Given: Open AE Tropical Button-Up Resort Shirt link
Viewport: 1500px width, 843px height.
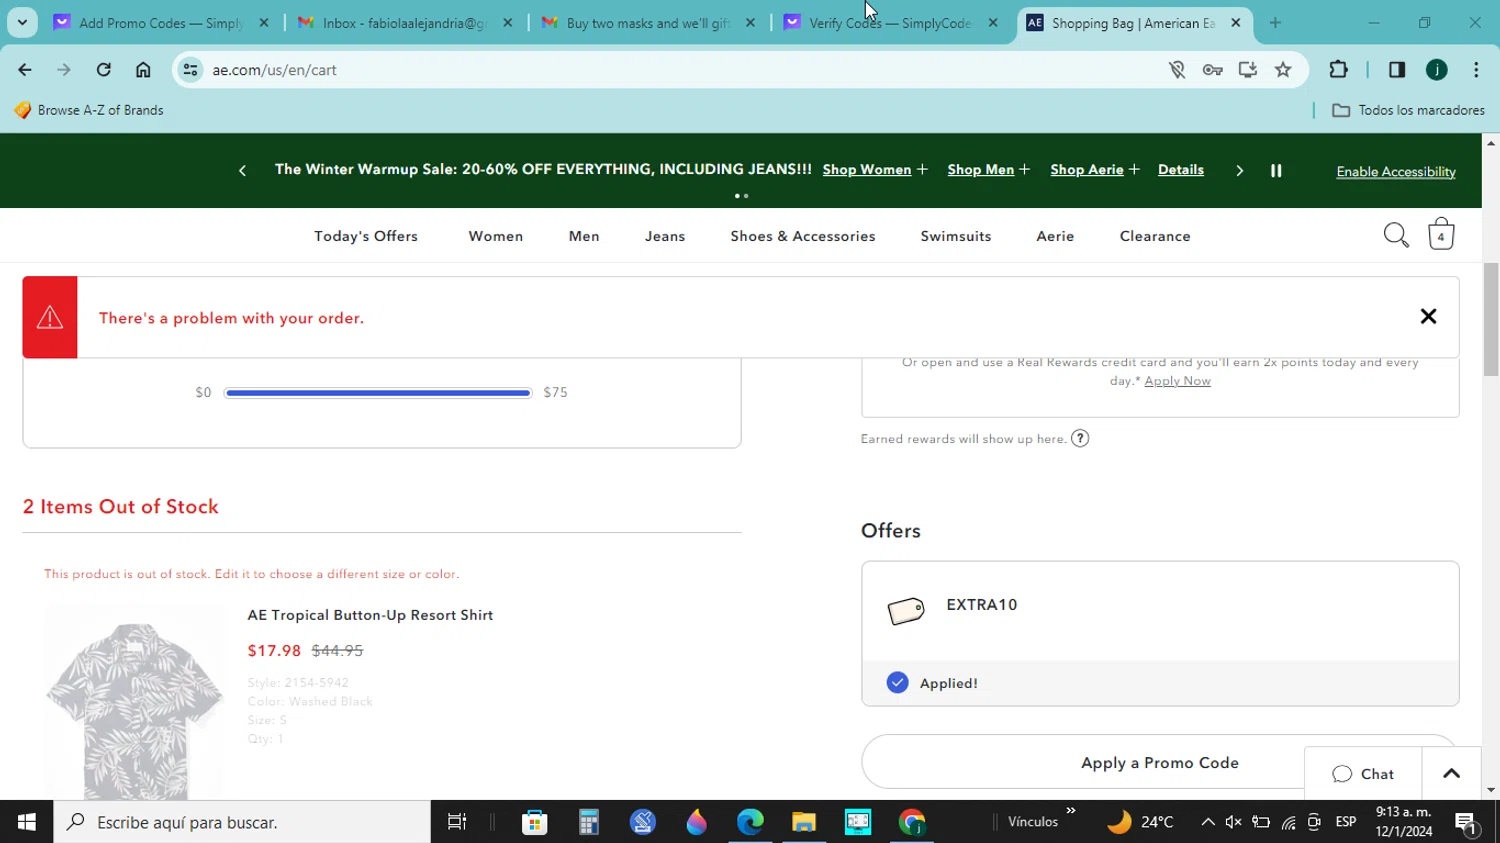Looking at the screenshot, I should tap(370, 615).
